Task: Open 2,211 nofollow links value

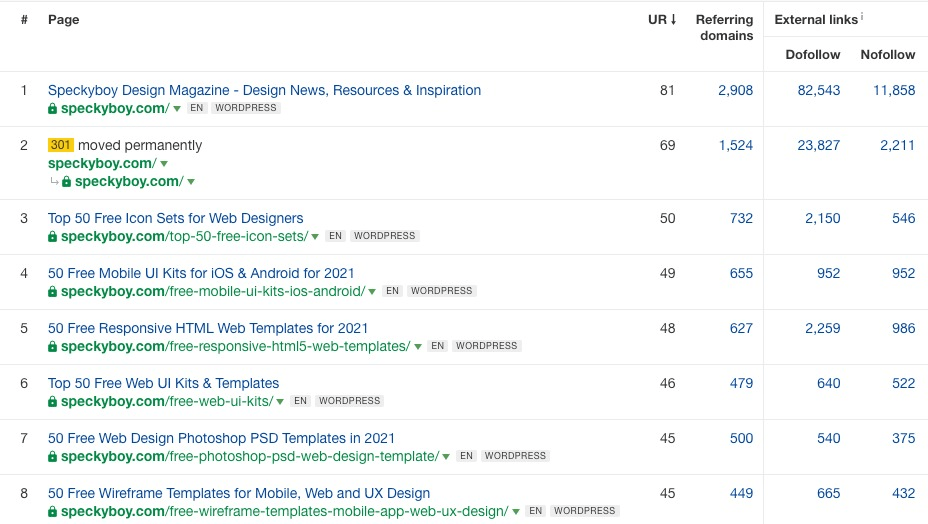Action: 897,145
